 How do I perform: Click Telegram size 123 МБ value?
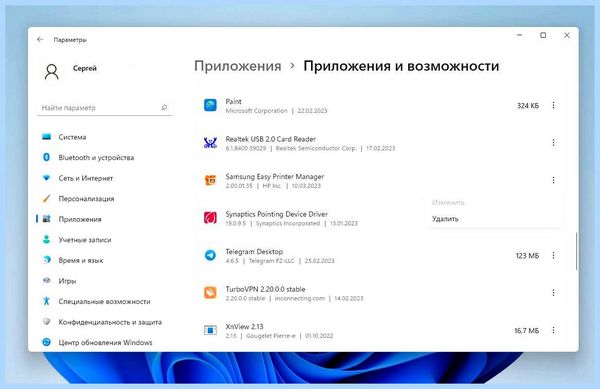pos(527,256)
